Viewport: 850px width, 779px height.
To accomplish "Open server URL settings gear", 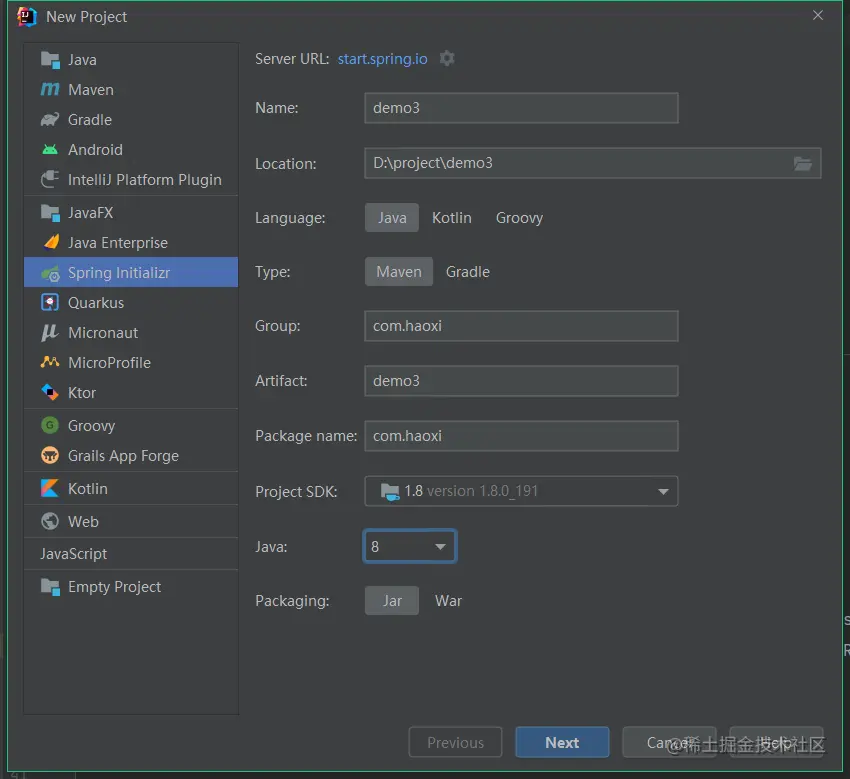I will click(x=447, y=59).
